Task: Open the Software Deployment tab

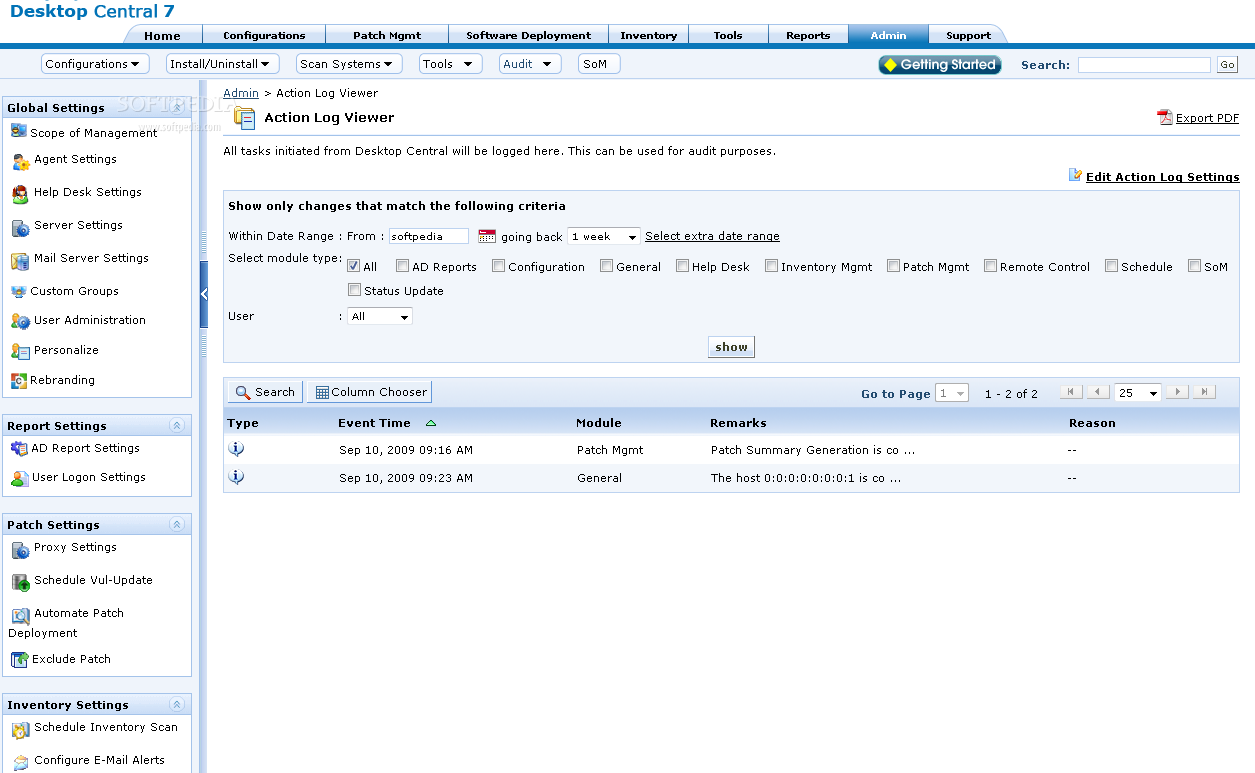Action: pyautogui.click(x=528, y=35)
